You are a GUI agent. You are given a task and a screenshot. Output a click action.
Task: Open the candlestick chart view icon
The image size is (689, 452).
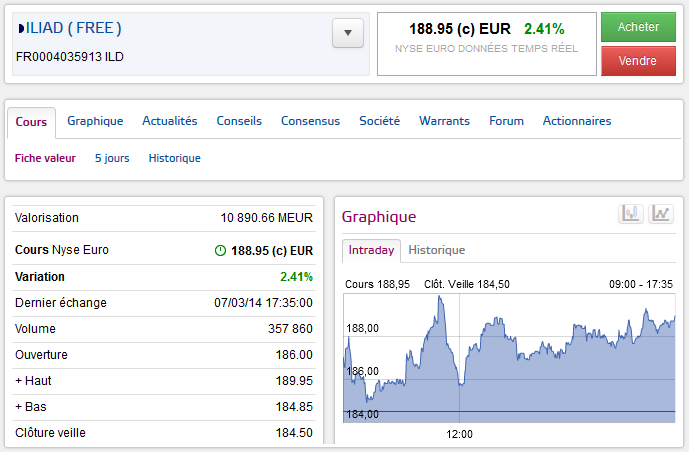click(630, 213)
